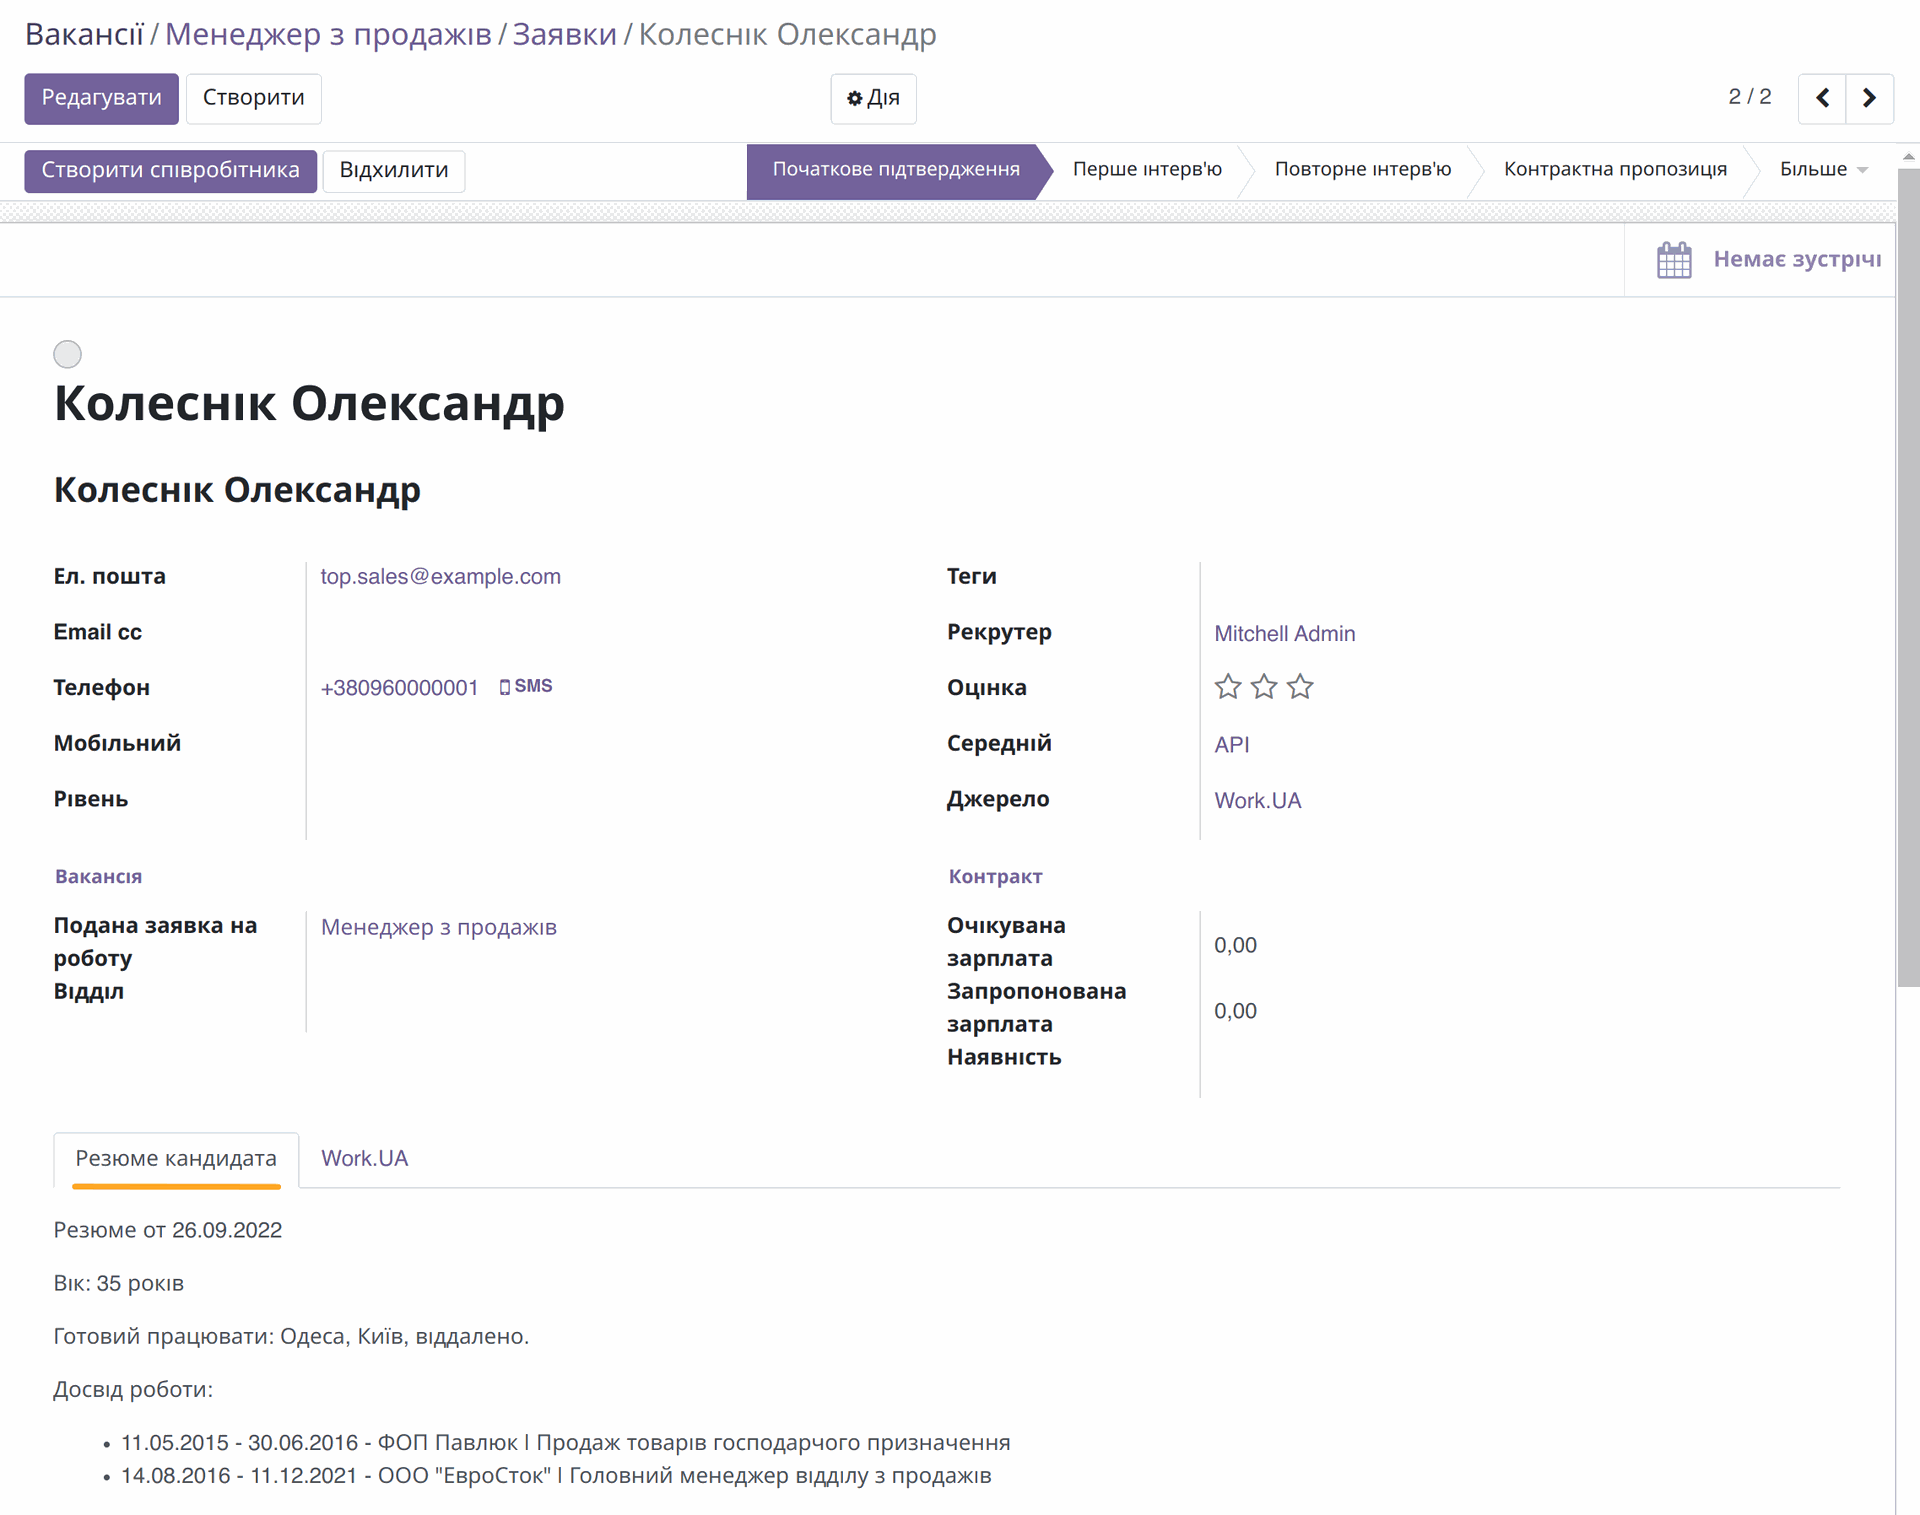Click the Створити button
1920x1515 pixels.
point(254,98)
